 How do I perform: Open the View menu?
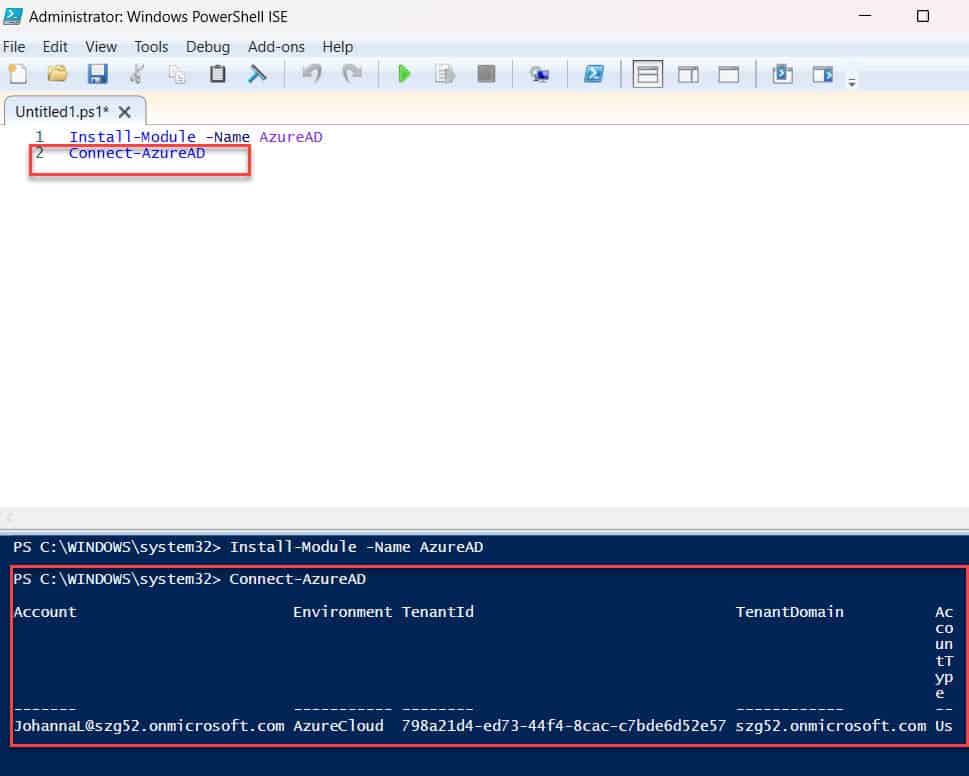point(101,47)
